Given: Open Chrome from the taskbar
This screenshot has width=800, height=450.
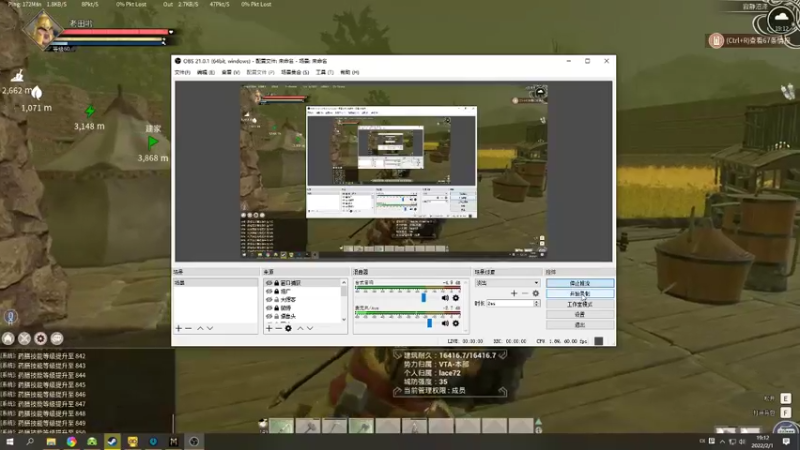Looking at the screenshot, I should tap(71, 441).
